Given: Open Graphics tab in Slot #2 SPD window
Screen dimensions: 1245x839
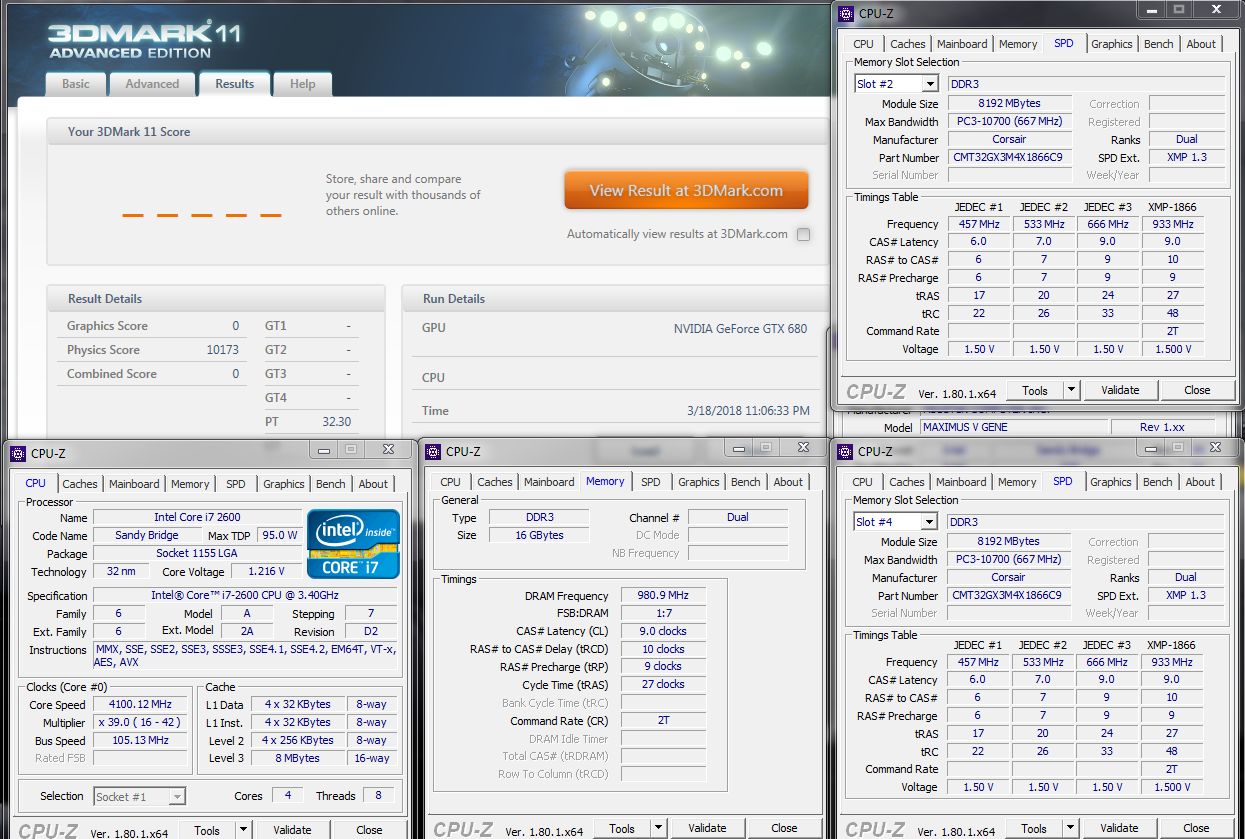Looking at the screenshot, I should [1112, 44].
